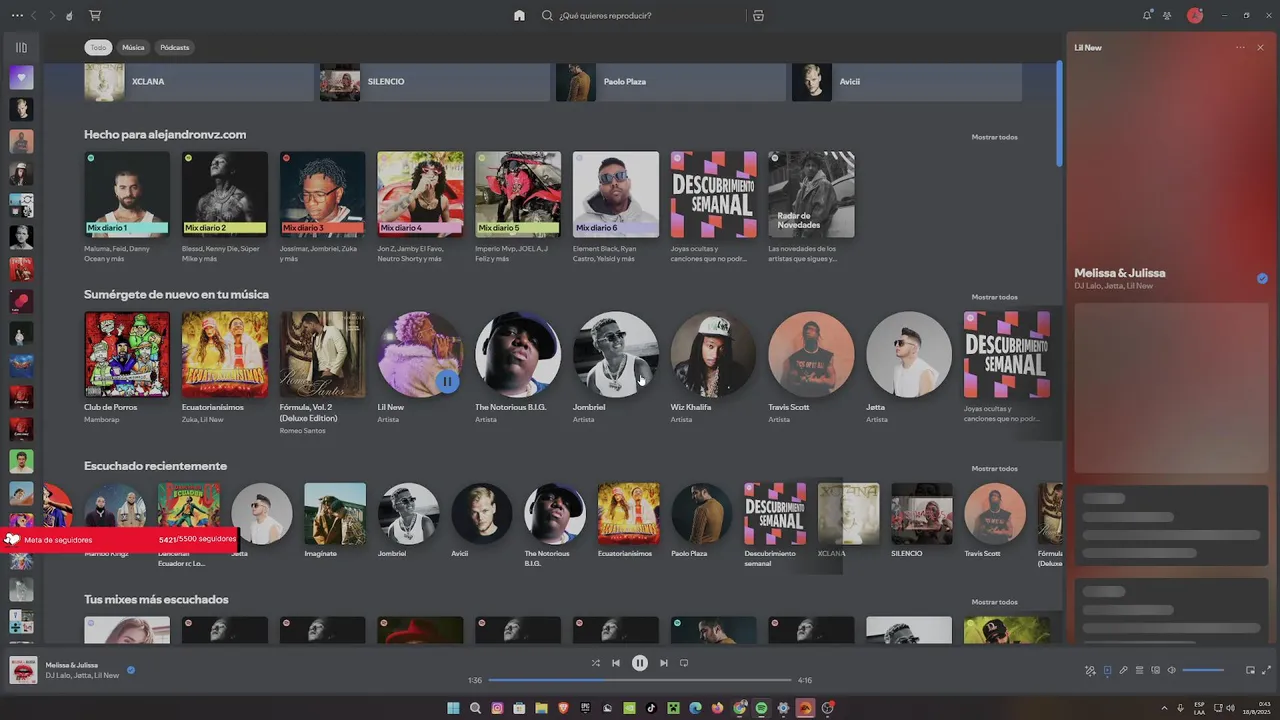Pause via button on Lil New card
The height and width of the screenshot is (720, 1280).
click(447, 381)
